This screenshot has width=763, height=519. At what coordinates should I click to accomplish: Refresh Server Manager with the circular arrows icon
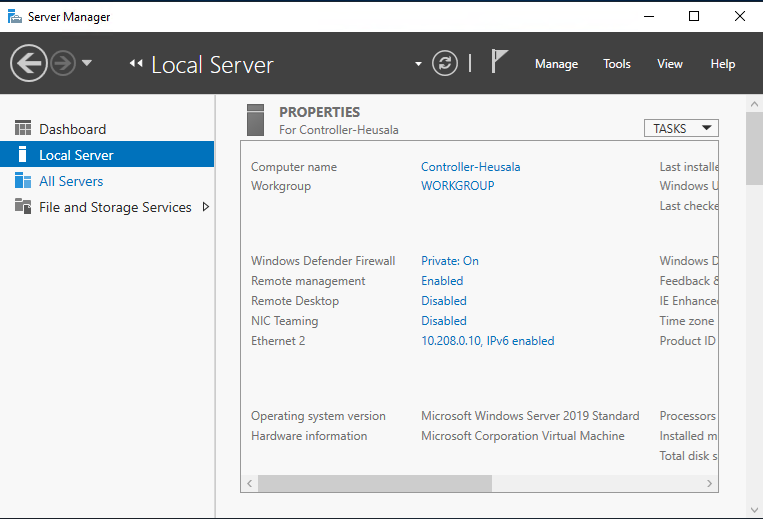(445, 63)
